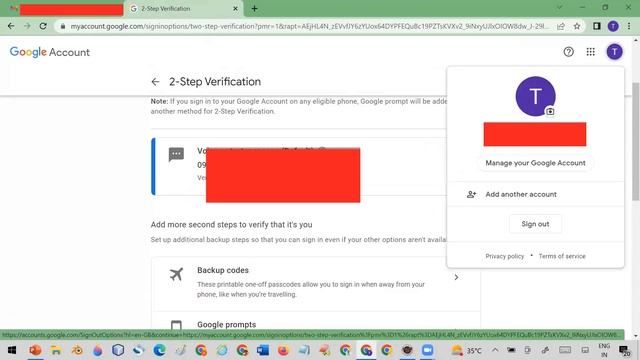Image resolution: width=640 pixels, height=360 pixels.
Task: Click the ENG IN language indicator
Action: [604, 350]
